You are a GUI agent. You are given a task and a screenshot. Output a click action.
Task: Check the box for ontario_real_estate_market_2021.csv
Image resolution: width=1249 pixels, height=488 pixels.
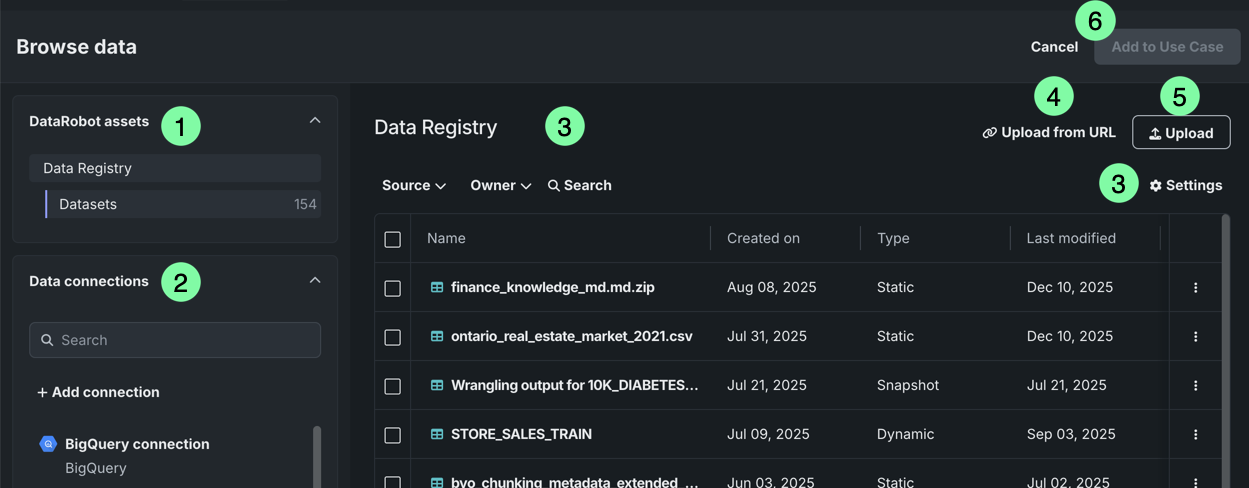392,337
